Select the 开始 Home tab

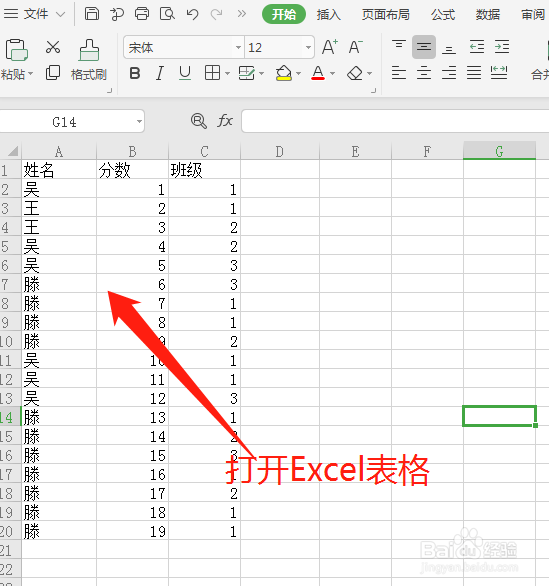click(284, 14)
